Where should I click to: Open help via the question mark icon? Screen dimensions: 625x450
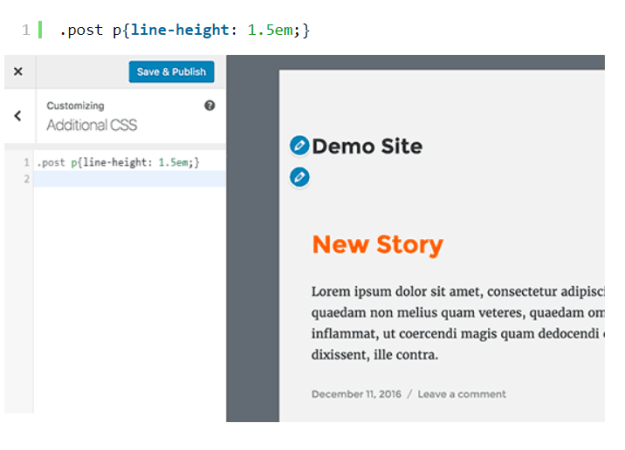coord(210,106)
